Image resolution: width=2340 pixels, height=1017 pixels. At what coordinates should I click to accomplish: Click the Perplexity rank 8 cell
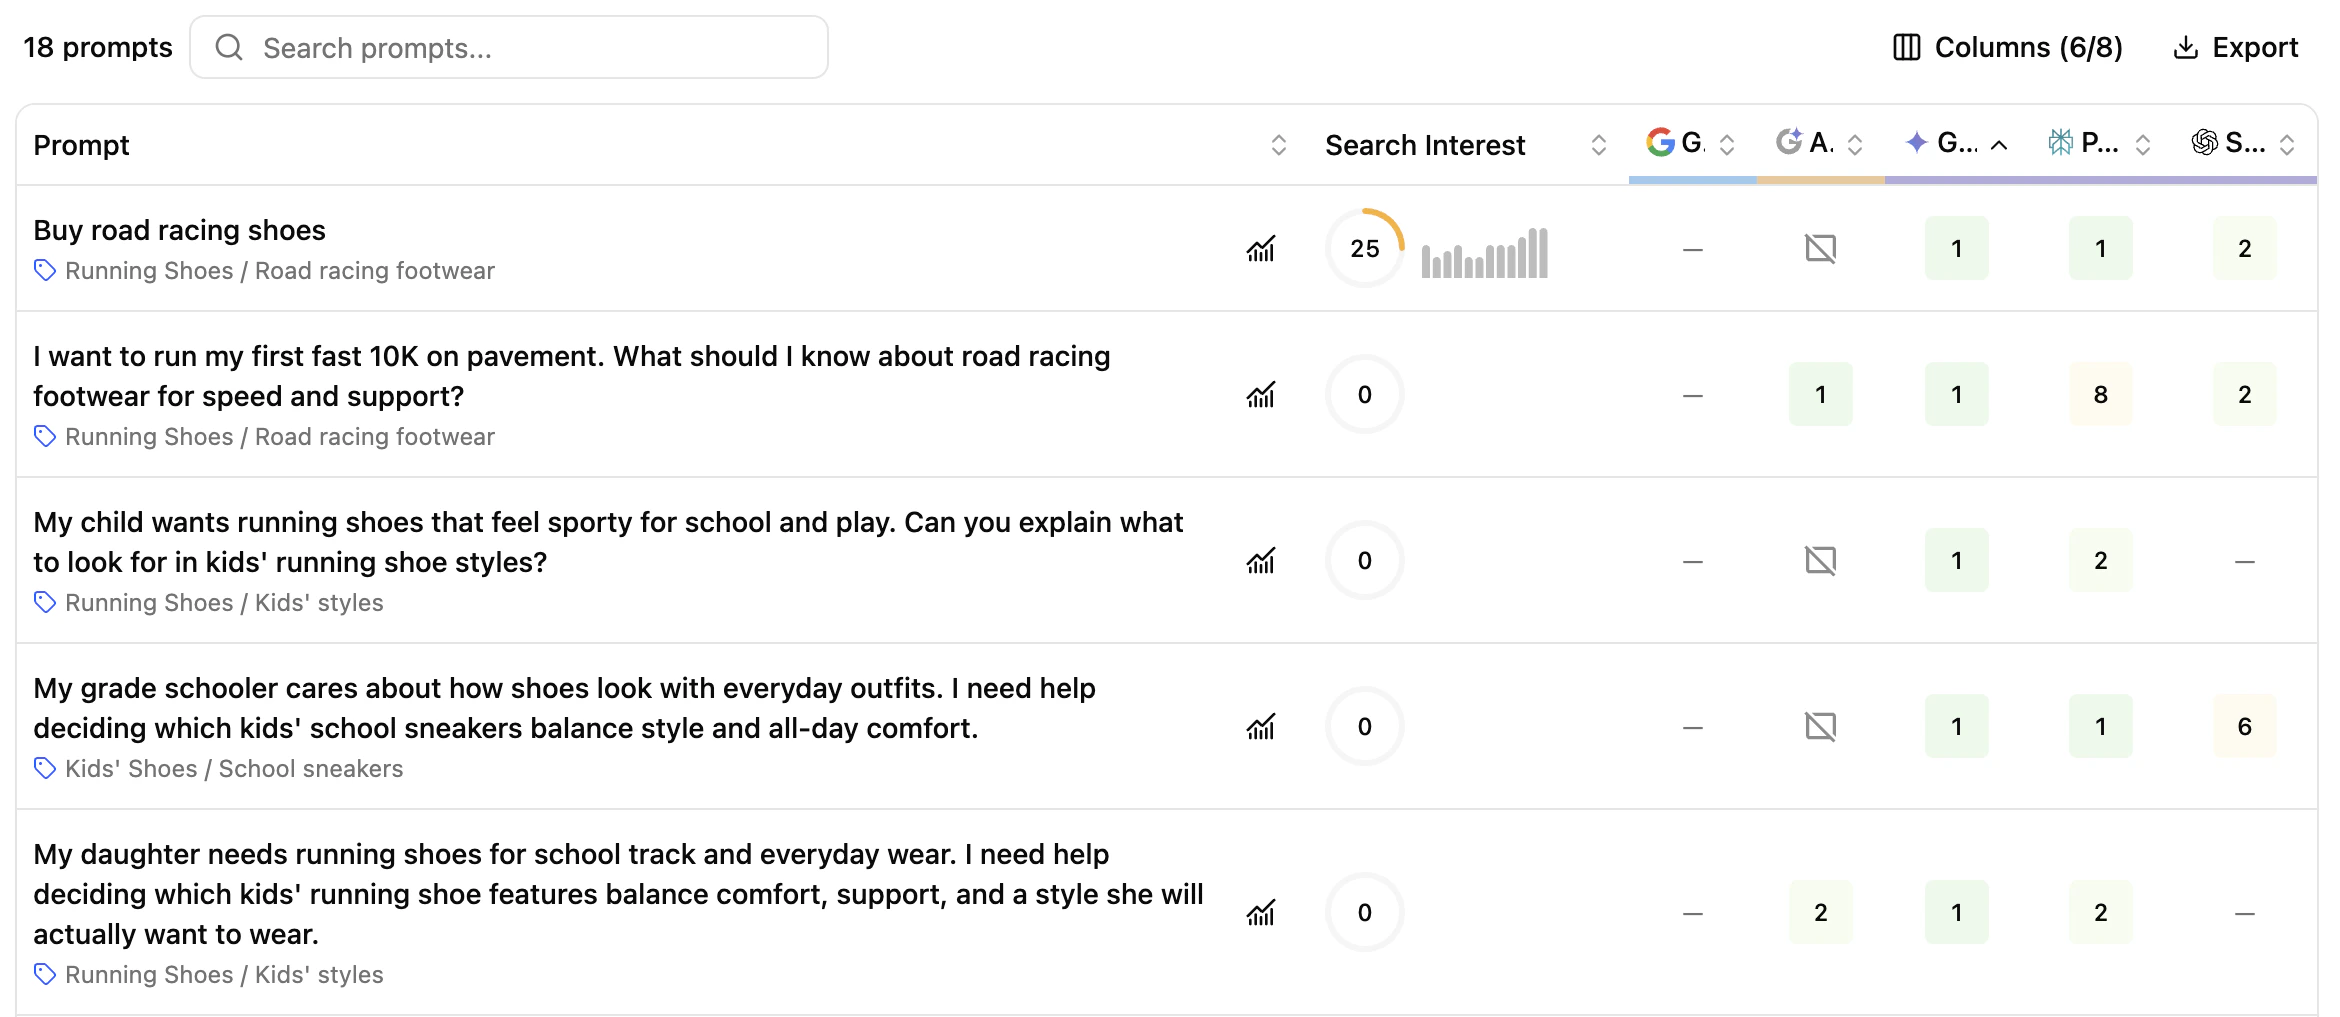(2100, 394)
